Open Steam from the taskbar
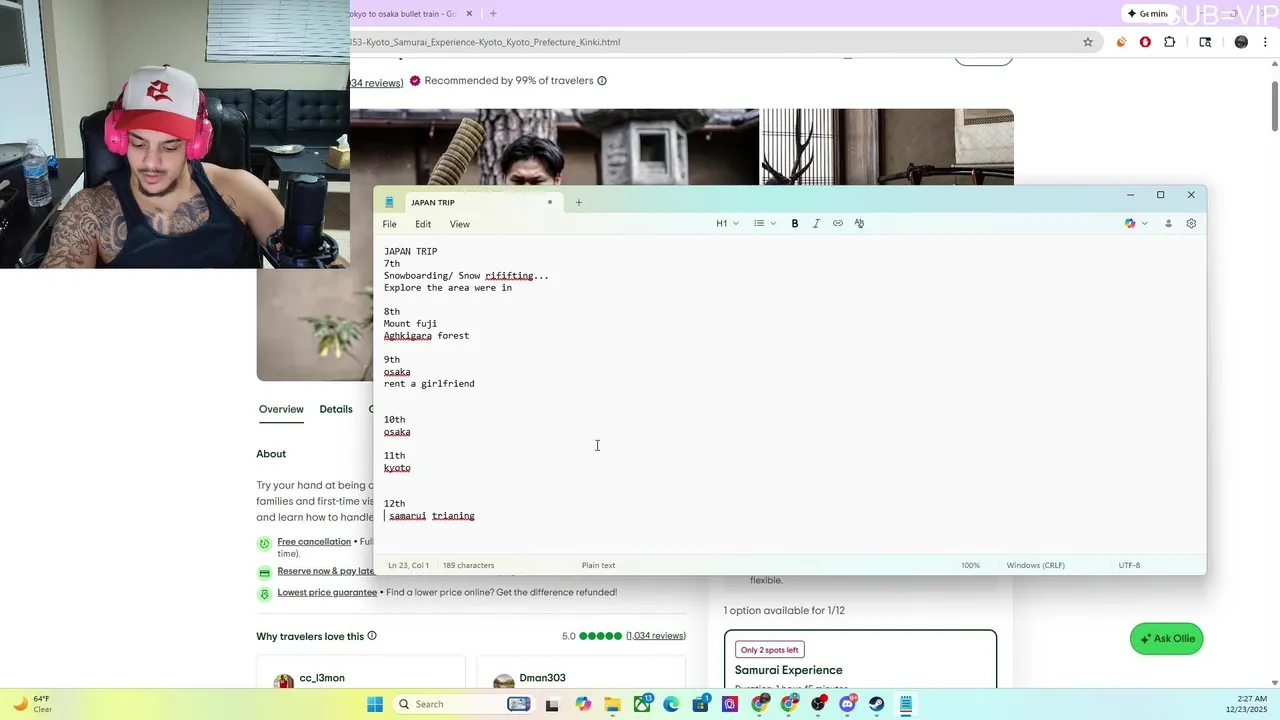Image resolution: width=1280 pixels, height=720 pixels. (876, 704)
